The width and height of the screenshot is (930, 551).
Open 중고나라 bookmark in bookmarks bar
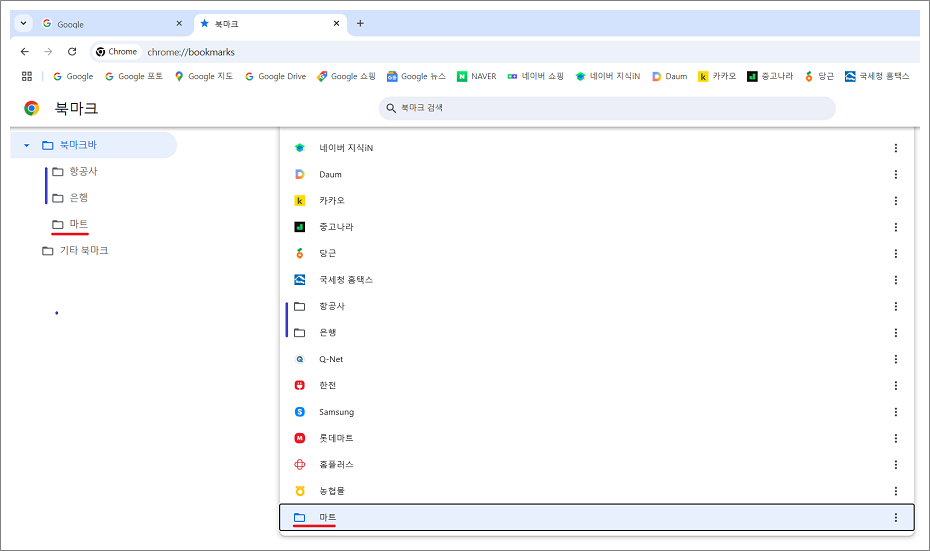[x=770, y=76]
